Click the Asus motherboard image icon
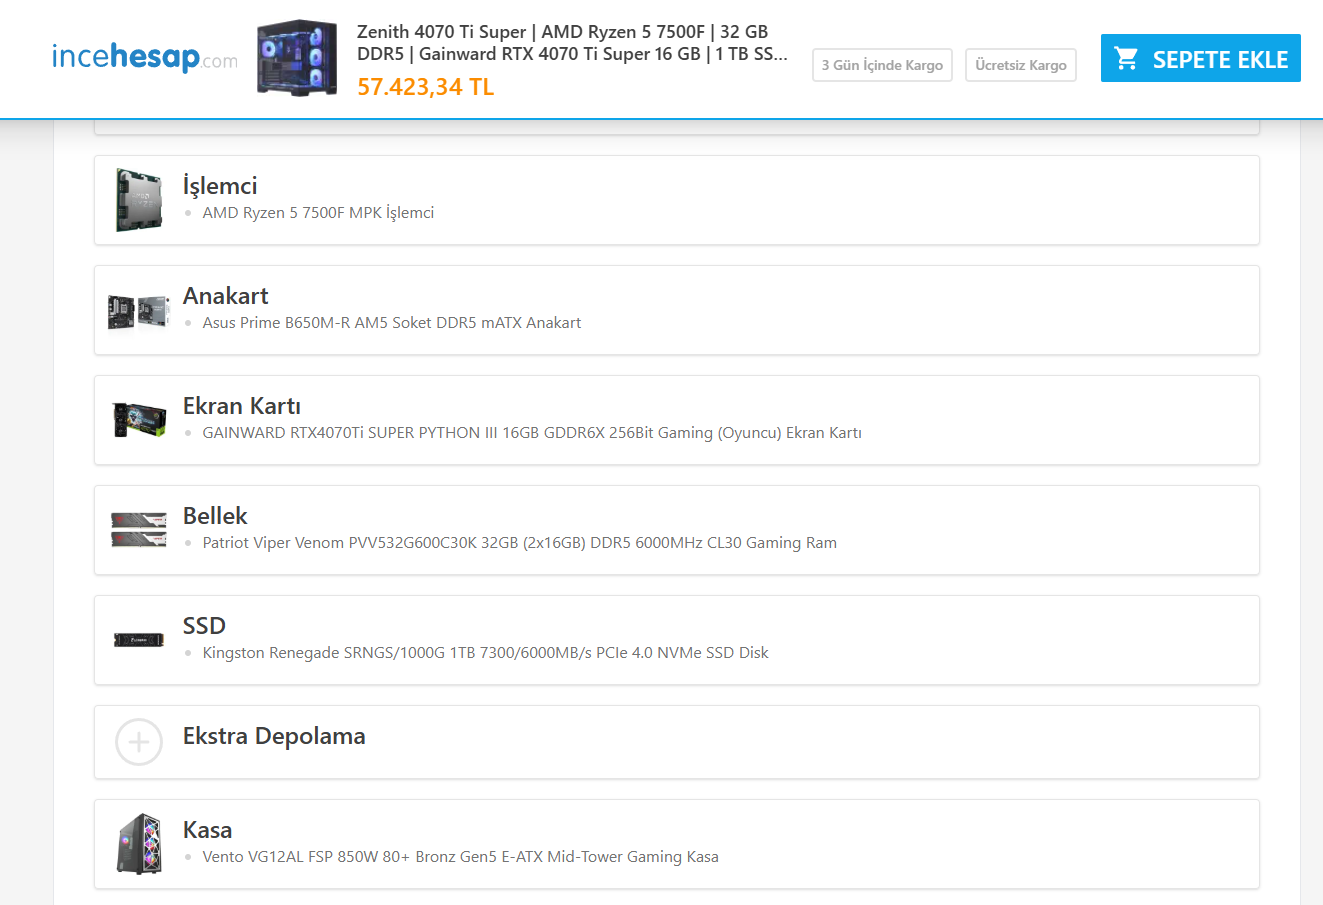Image resolution: width=1323 pixels, height=905 pixels. (138, 311)
